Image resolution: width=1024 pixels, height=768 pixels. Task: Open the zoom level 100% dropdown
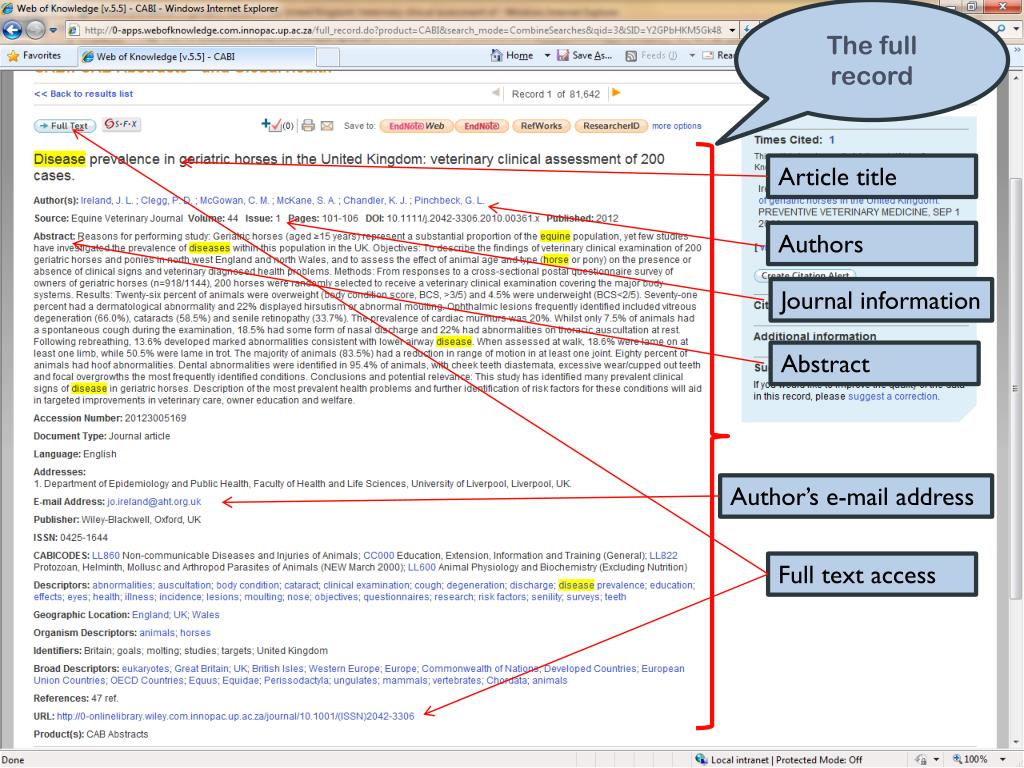[x=1001, y=760]
